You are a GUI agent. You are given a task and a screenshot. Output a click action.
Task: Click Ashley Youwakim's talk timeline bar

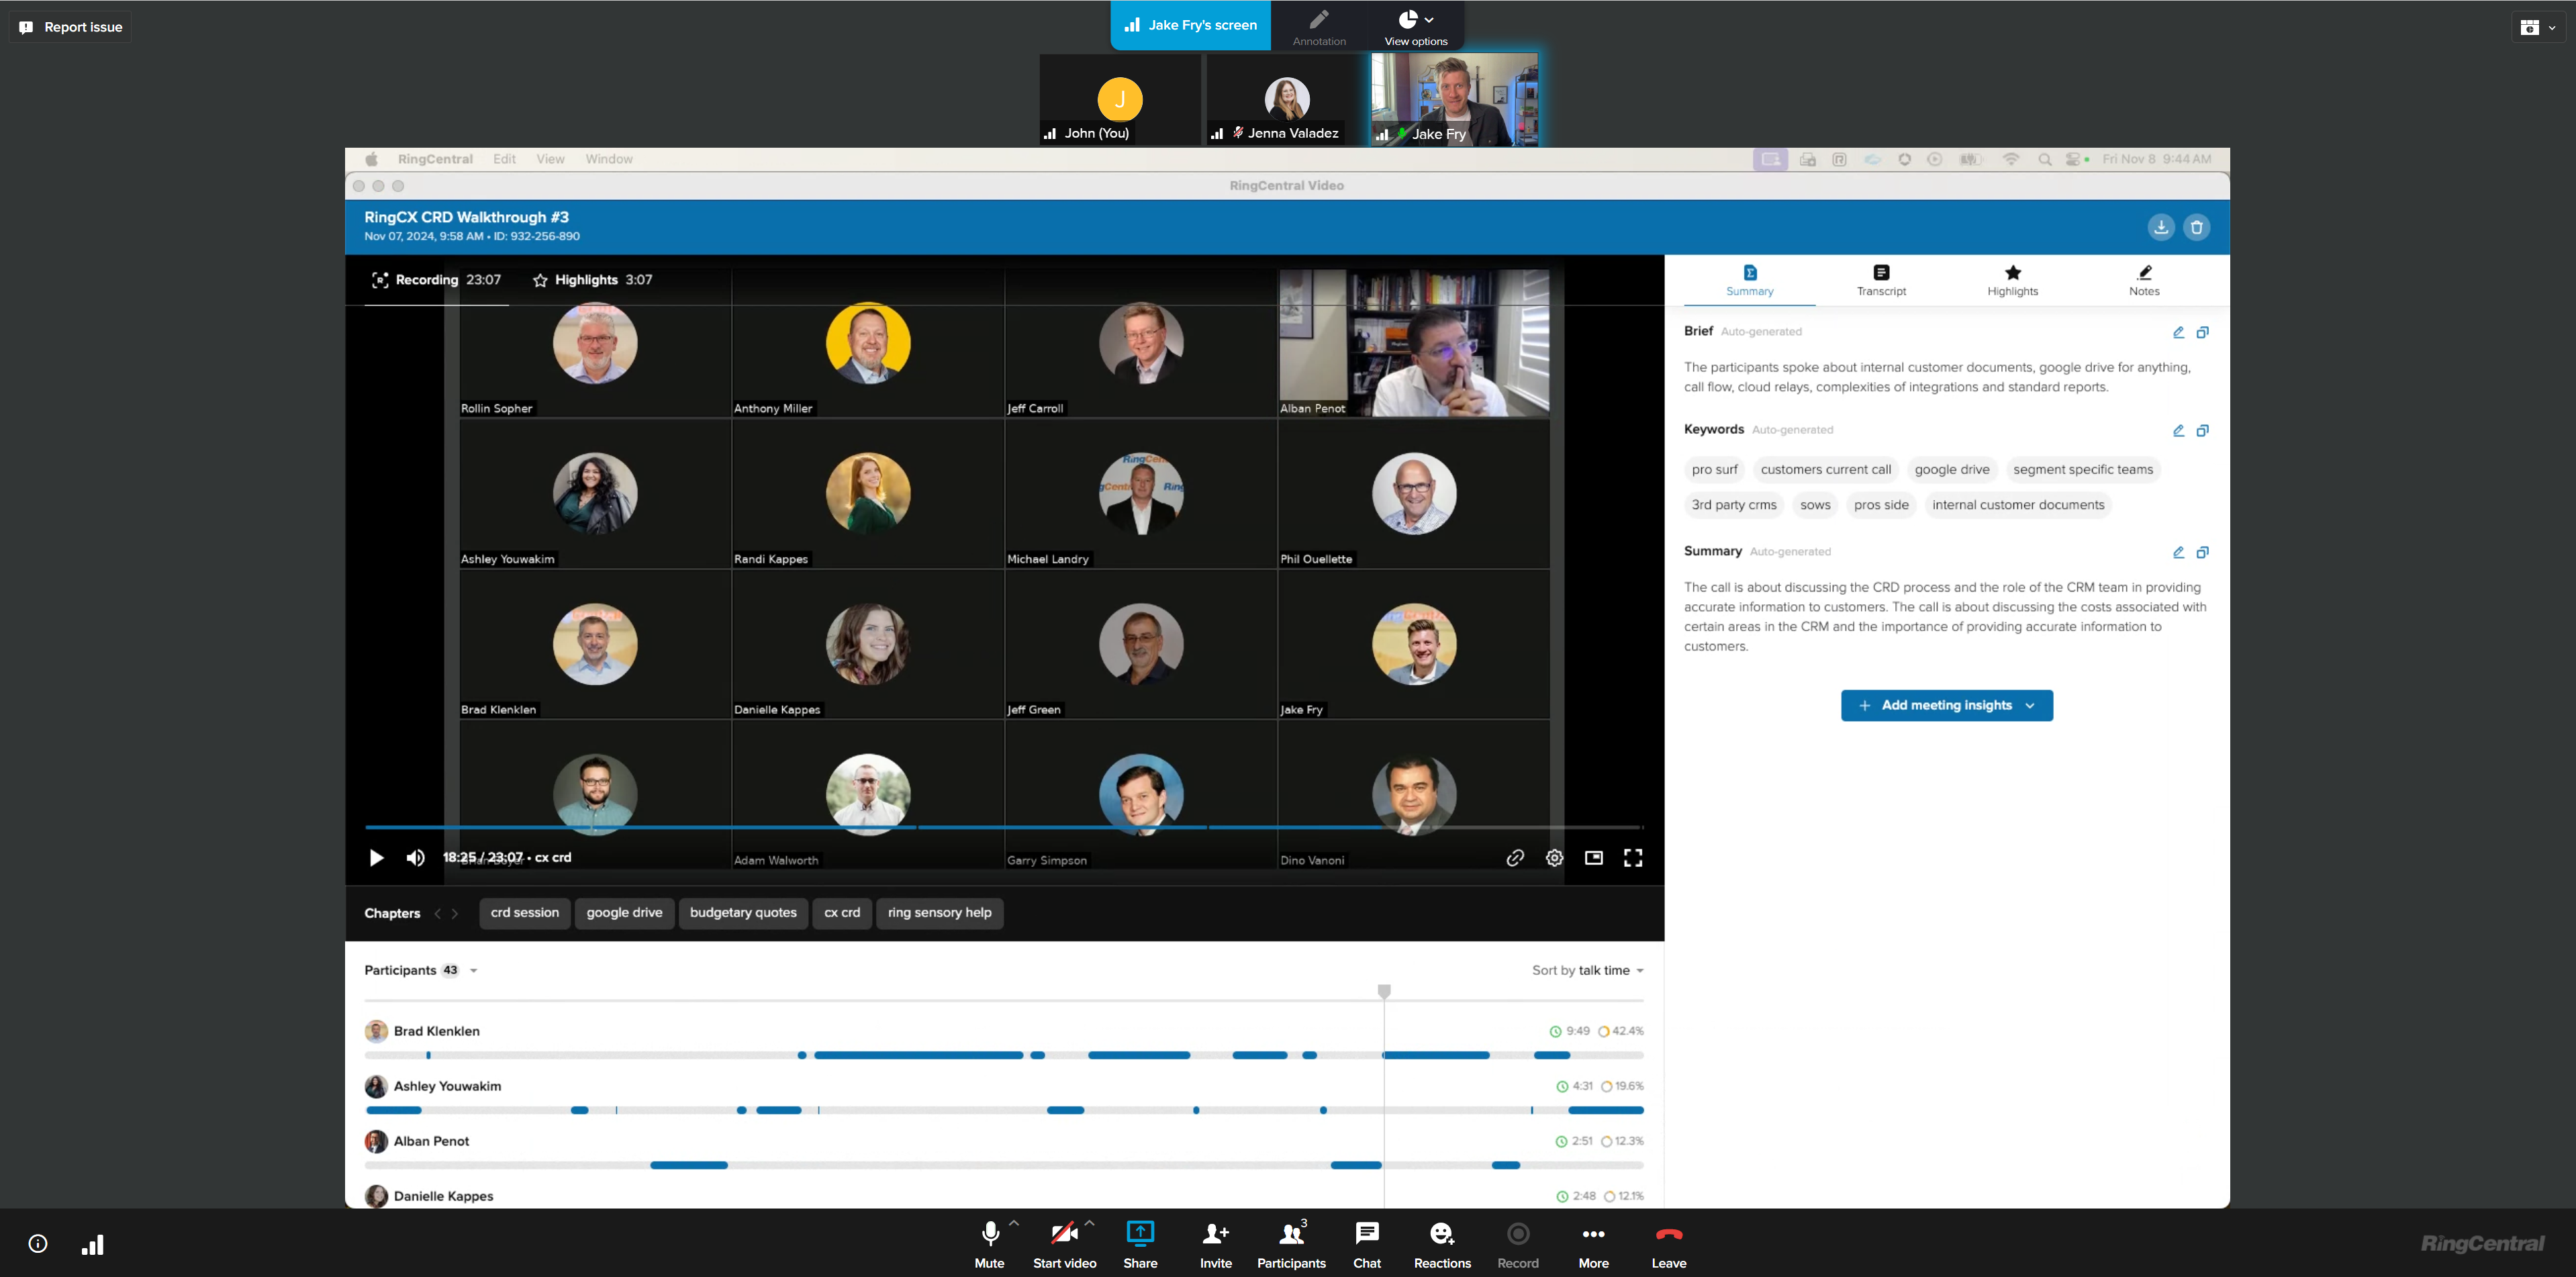1004,1110
